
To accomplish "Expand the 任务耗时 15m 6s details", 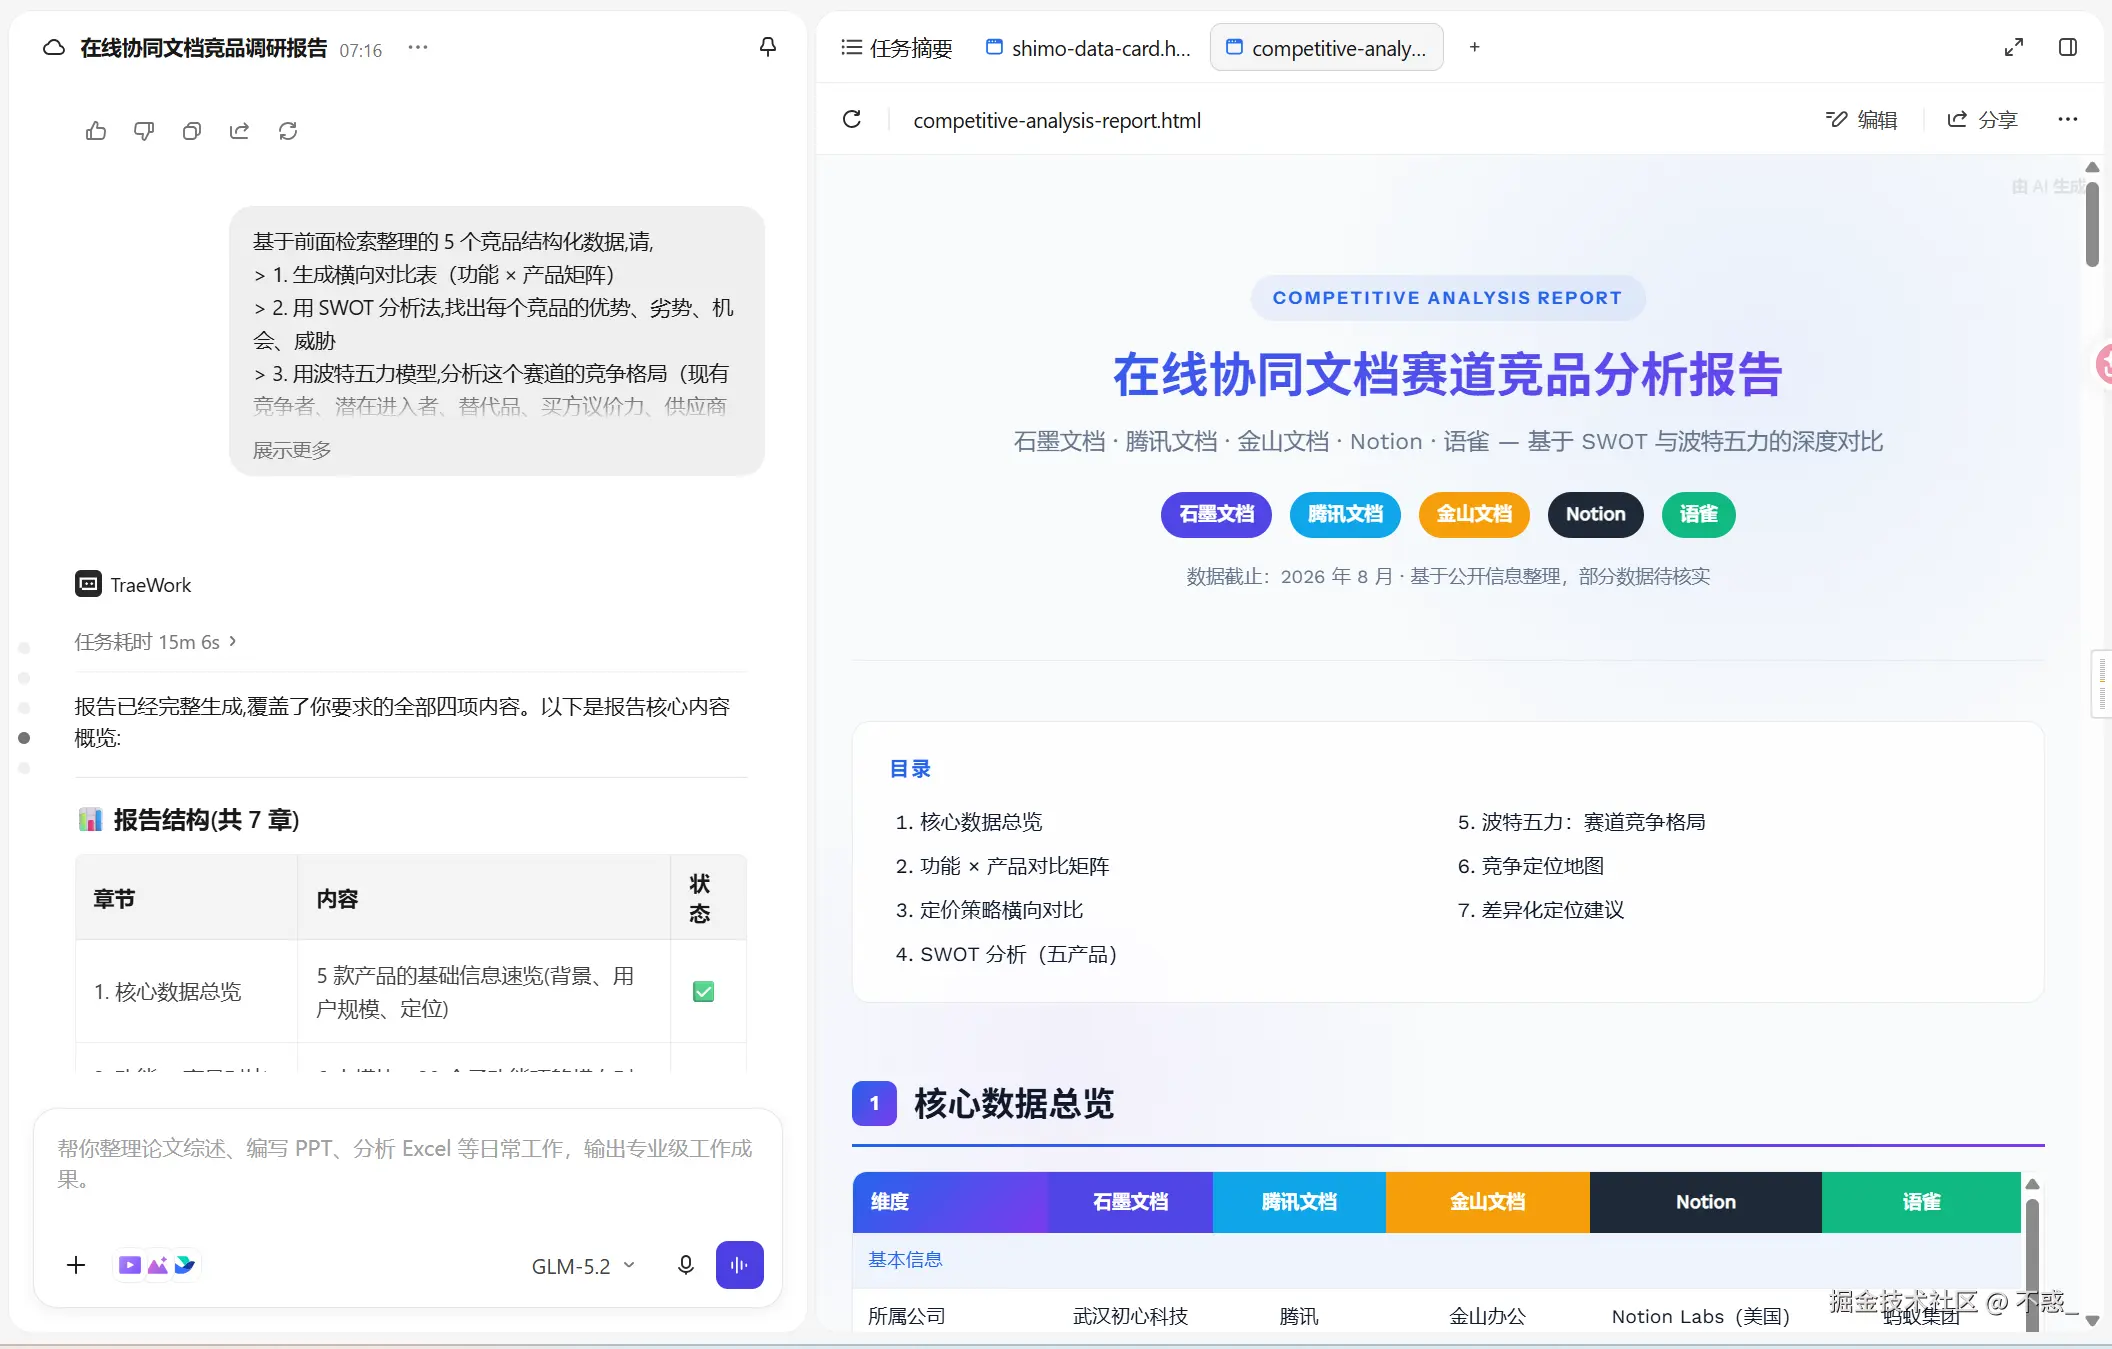I will (155, 642).
